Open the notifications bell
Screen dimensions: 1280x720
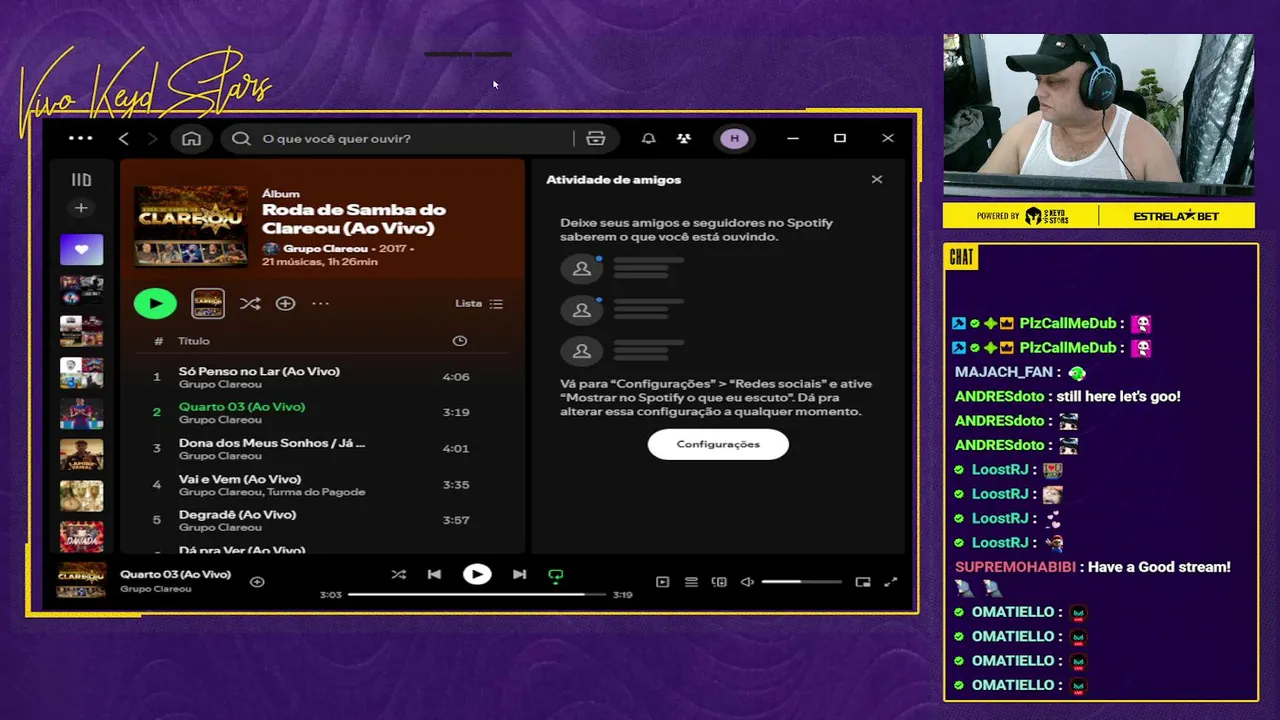click(x=649, y=138)
